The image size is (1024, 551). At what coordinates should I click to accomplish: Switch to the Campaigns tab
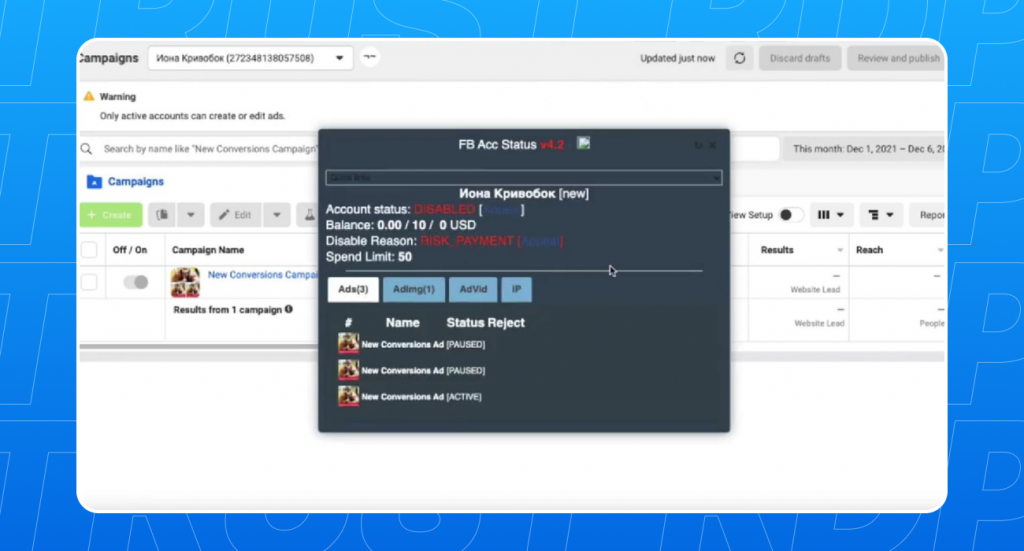coord(136,181)
